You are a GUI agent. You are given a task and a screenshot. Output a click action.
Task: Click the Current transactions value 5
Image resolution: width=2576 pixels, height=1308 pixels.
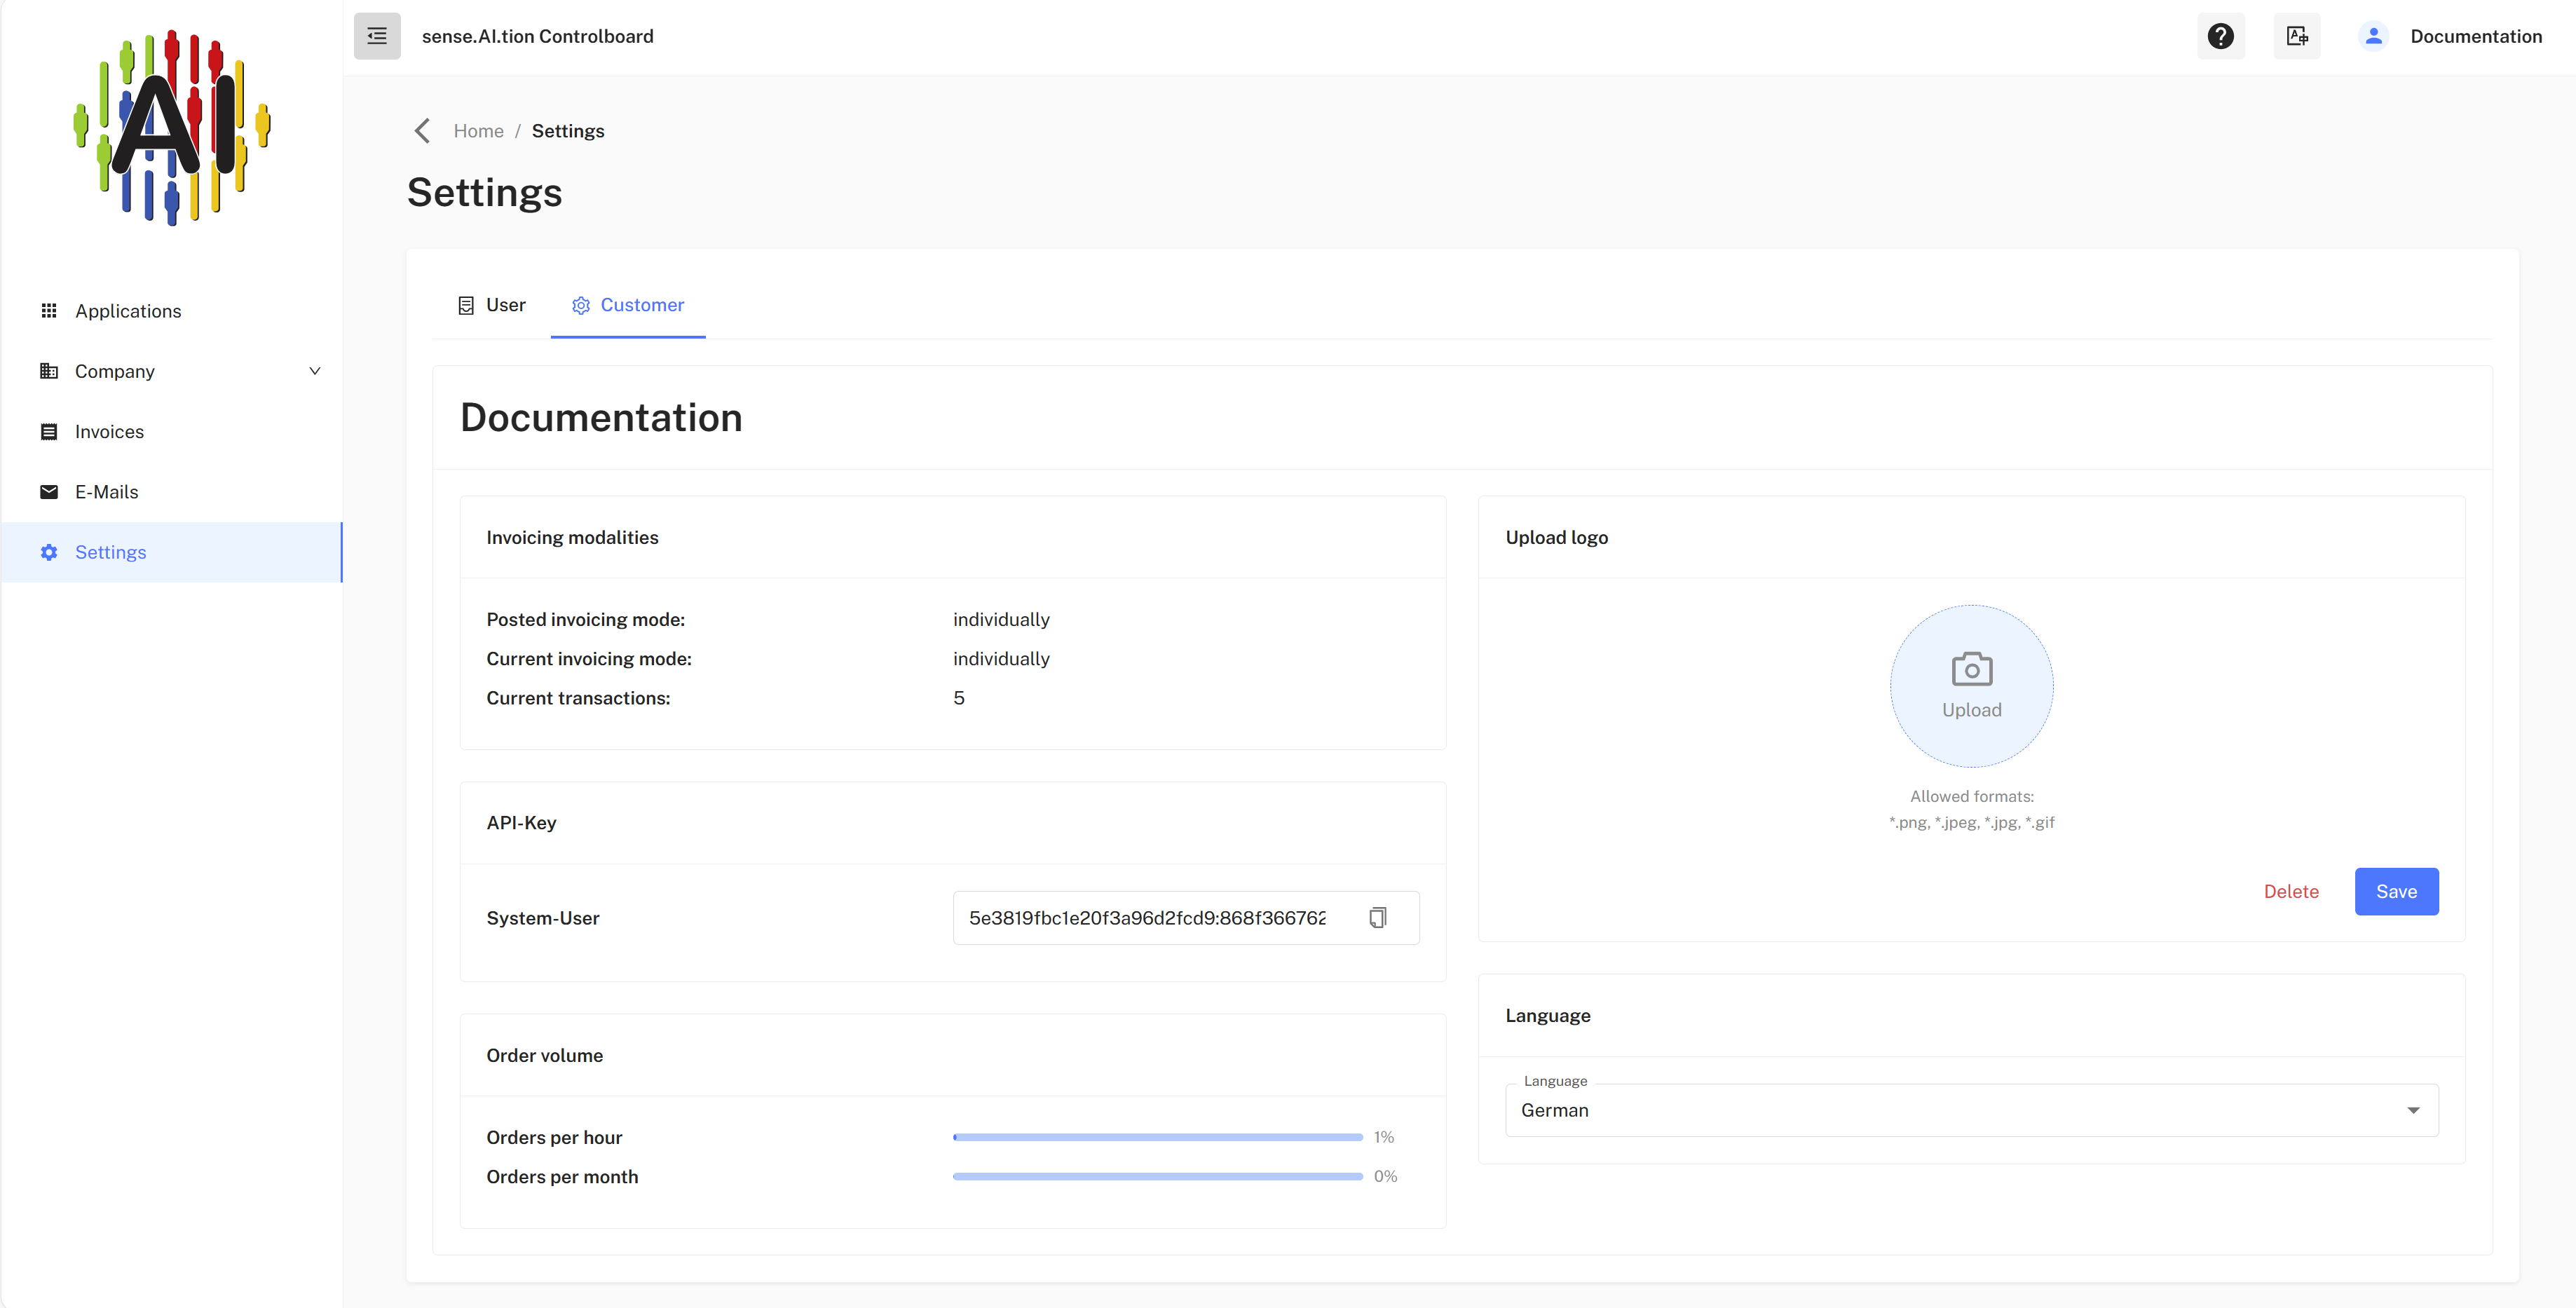click(x=959, y=698)
